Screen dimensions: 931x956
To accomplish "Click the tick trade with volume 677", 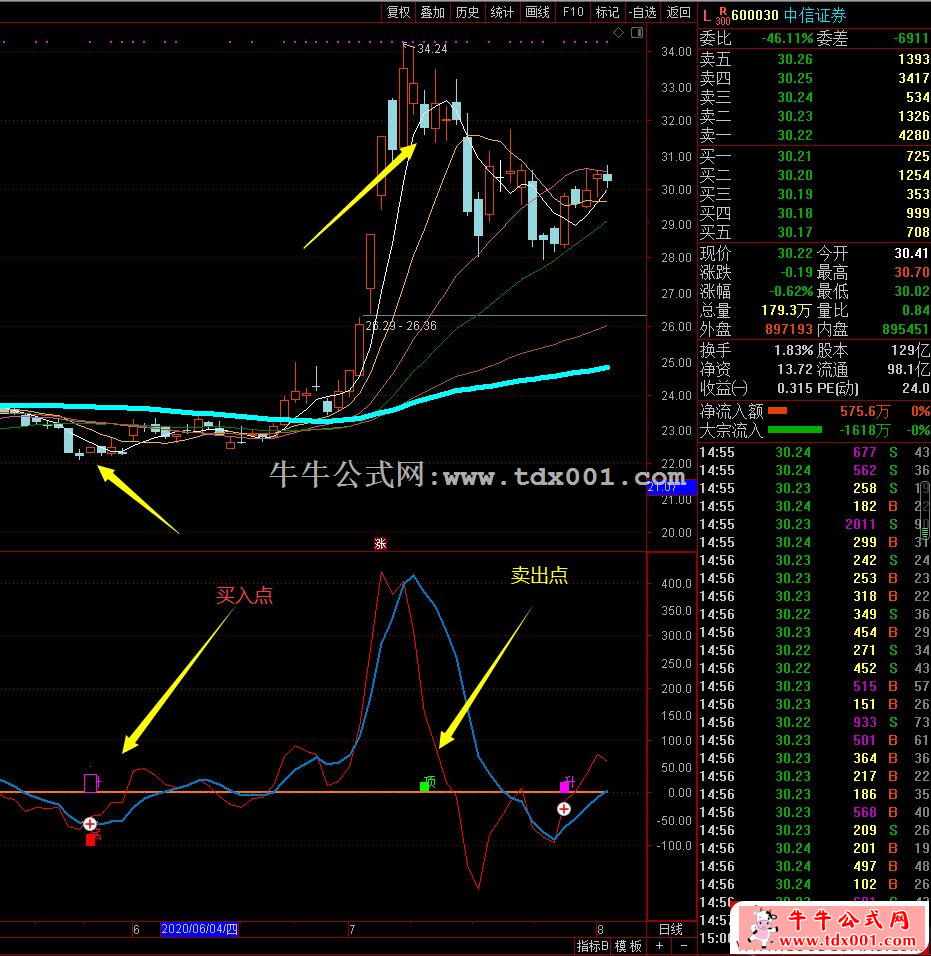I will [x=865, y=452].
